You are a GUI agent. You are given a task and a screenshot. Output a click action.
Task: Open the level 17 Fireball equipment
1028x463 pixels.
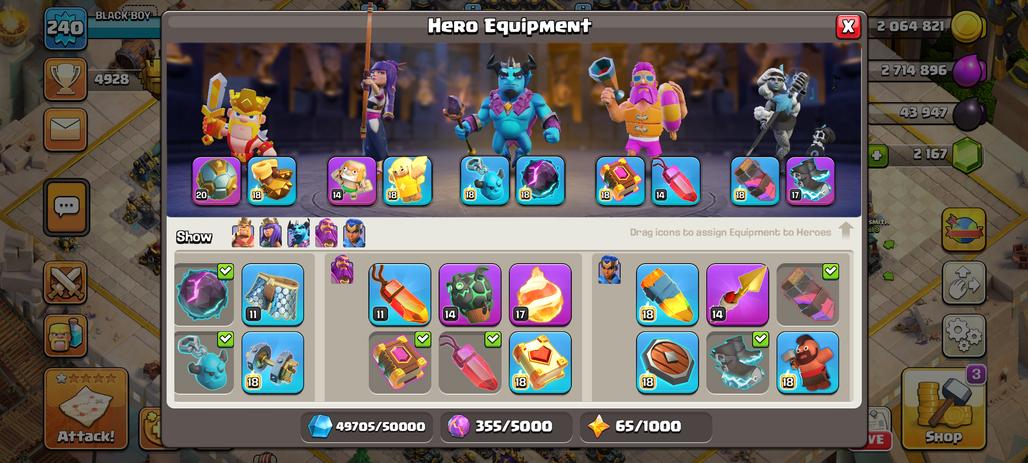click(540, 294)
